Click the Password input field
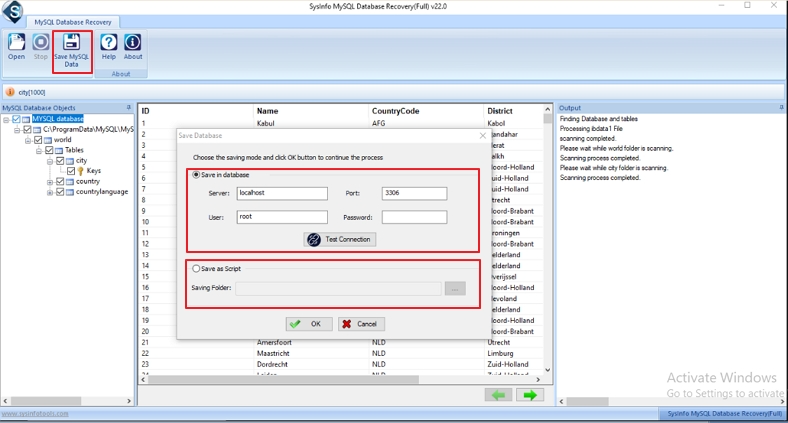 [x=414, y=217]
